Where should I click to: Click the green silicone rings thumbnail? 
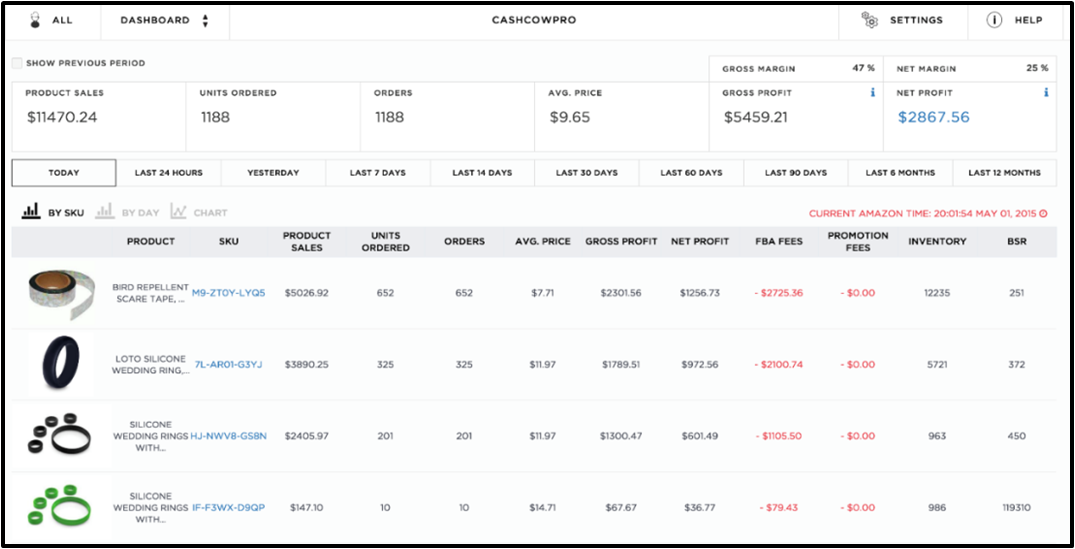point(60,507)
